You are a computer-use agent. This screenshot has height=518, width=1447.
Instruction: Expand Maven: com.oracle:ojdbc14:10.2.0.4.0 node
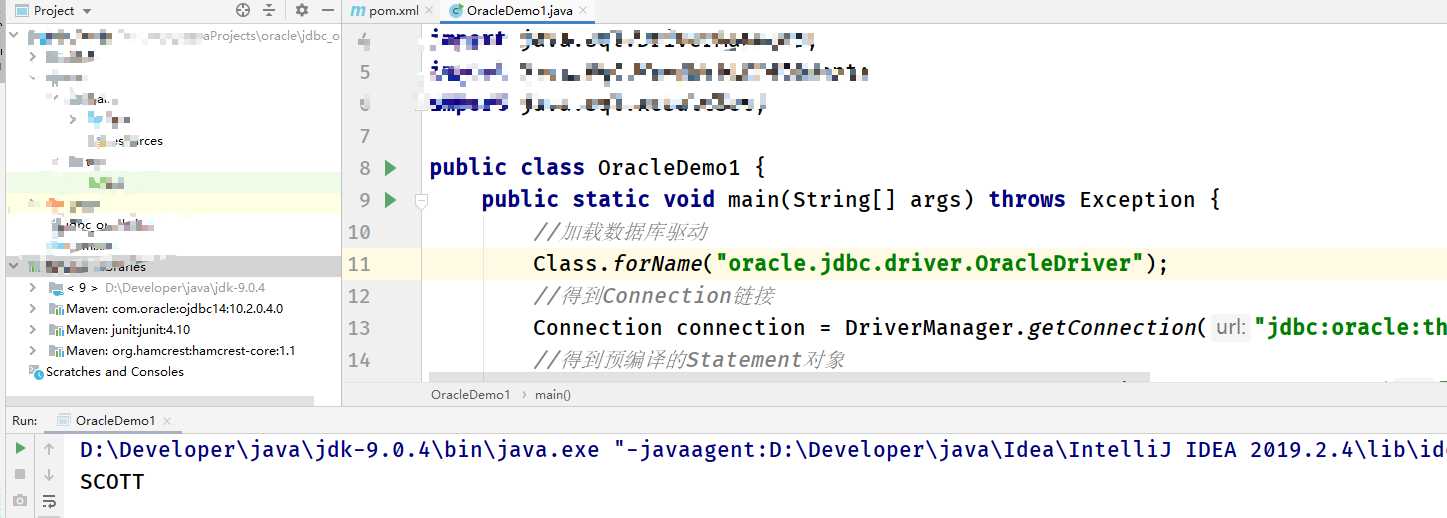click(34, 308)
